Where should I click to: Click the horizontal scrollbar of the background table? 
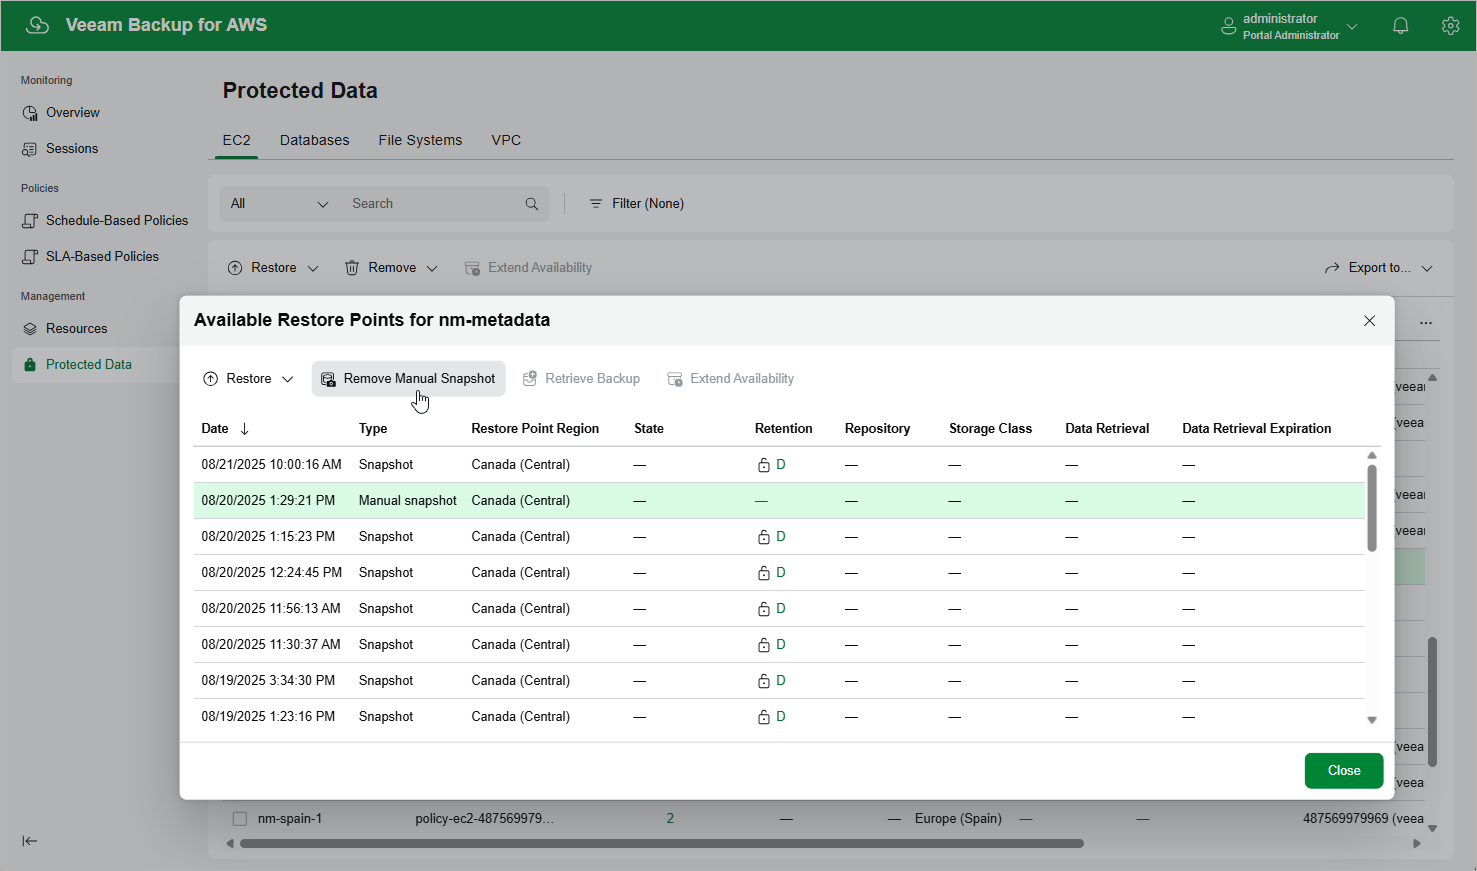(662, 844)
